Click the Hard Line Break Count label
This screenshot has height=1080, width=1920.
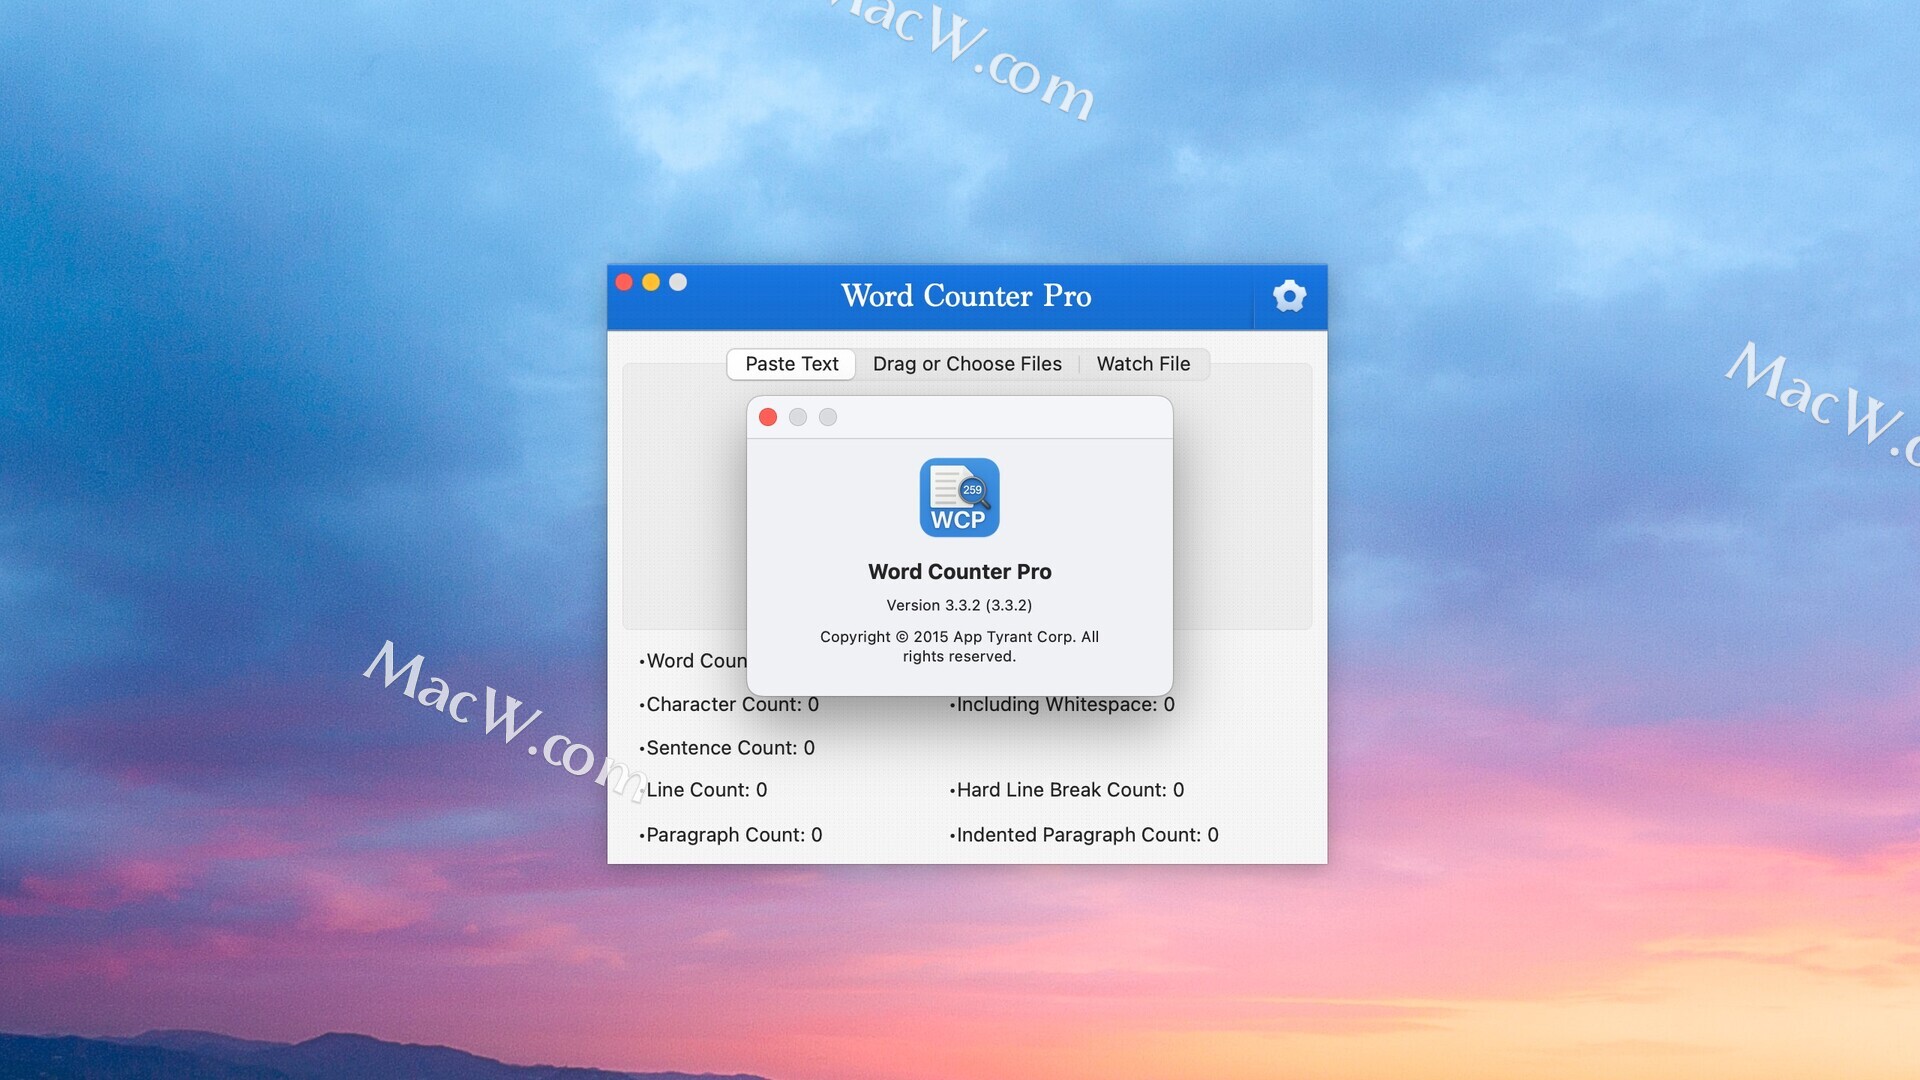[1068, 790]
